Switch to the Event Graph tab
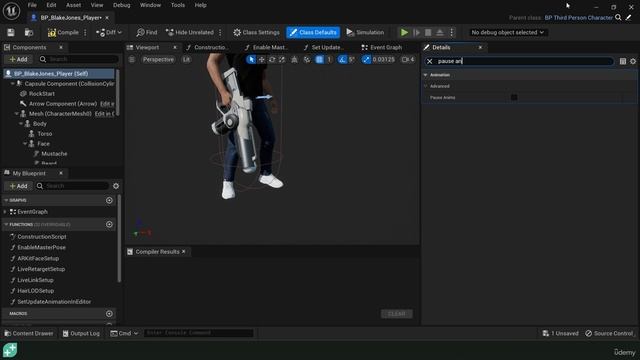 (382, 47)
